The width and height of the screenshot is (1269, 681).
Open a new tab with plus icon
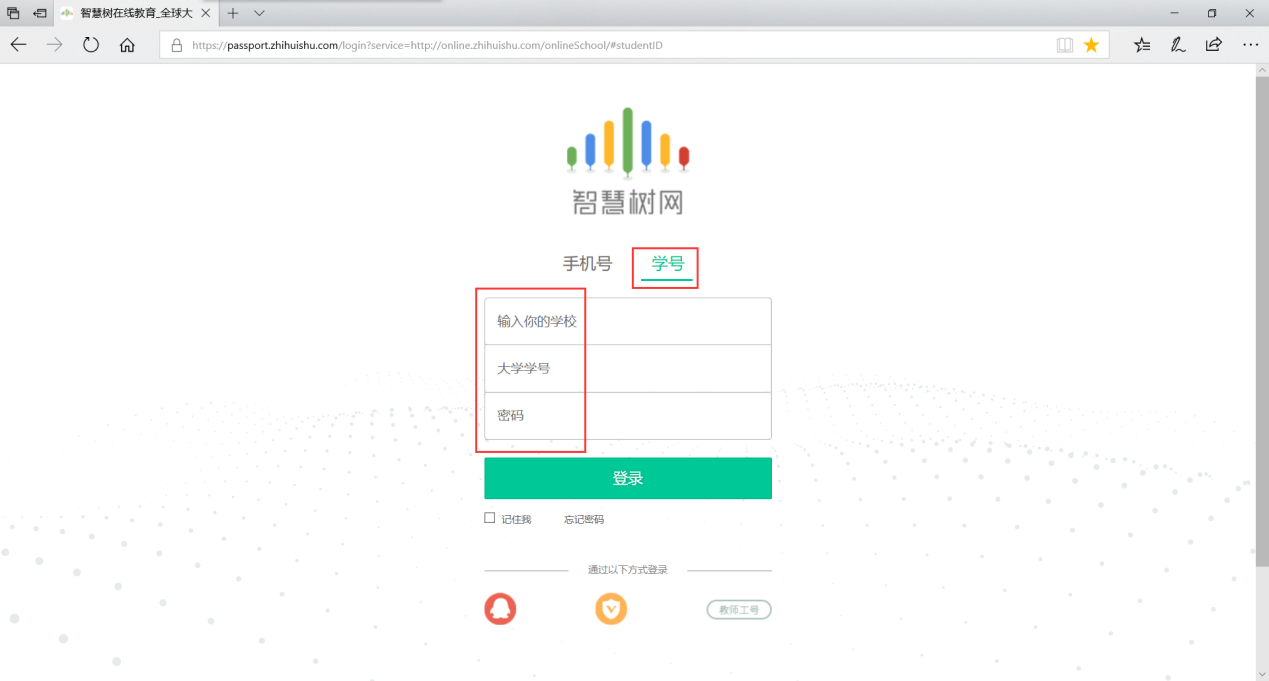click(x=233, y=13)
